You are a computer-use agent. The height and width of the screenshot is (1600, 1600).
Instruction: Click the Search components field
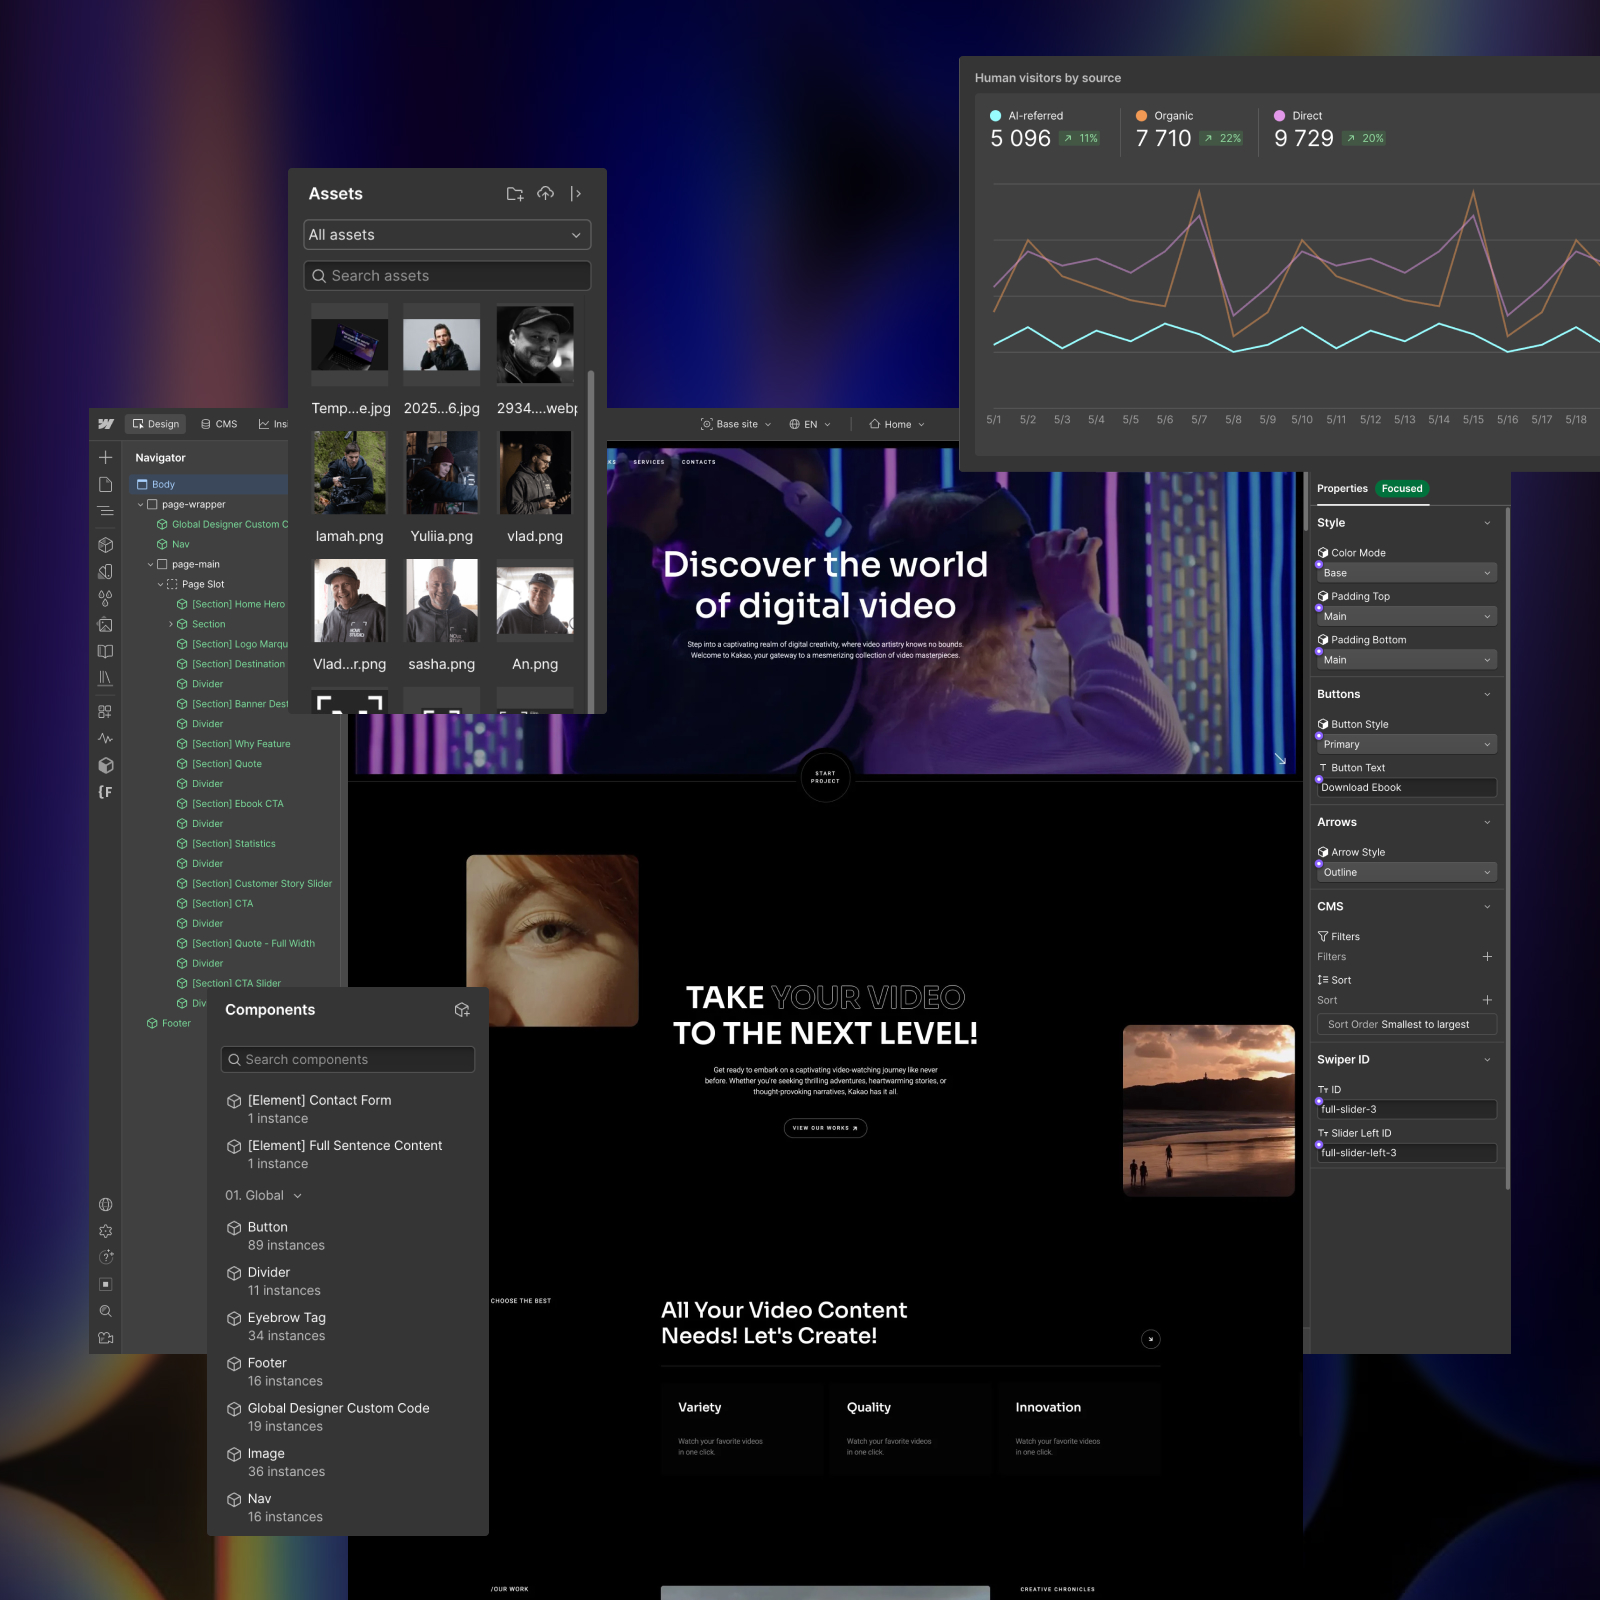(347, 1060)
